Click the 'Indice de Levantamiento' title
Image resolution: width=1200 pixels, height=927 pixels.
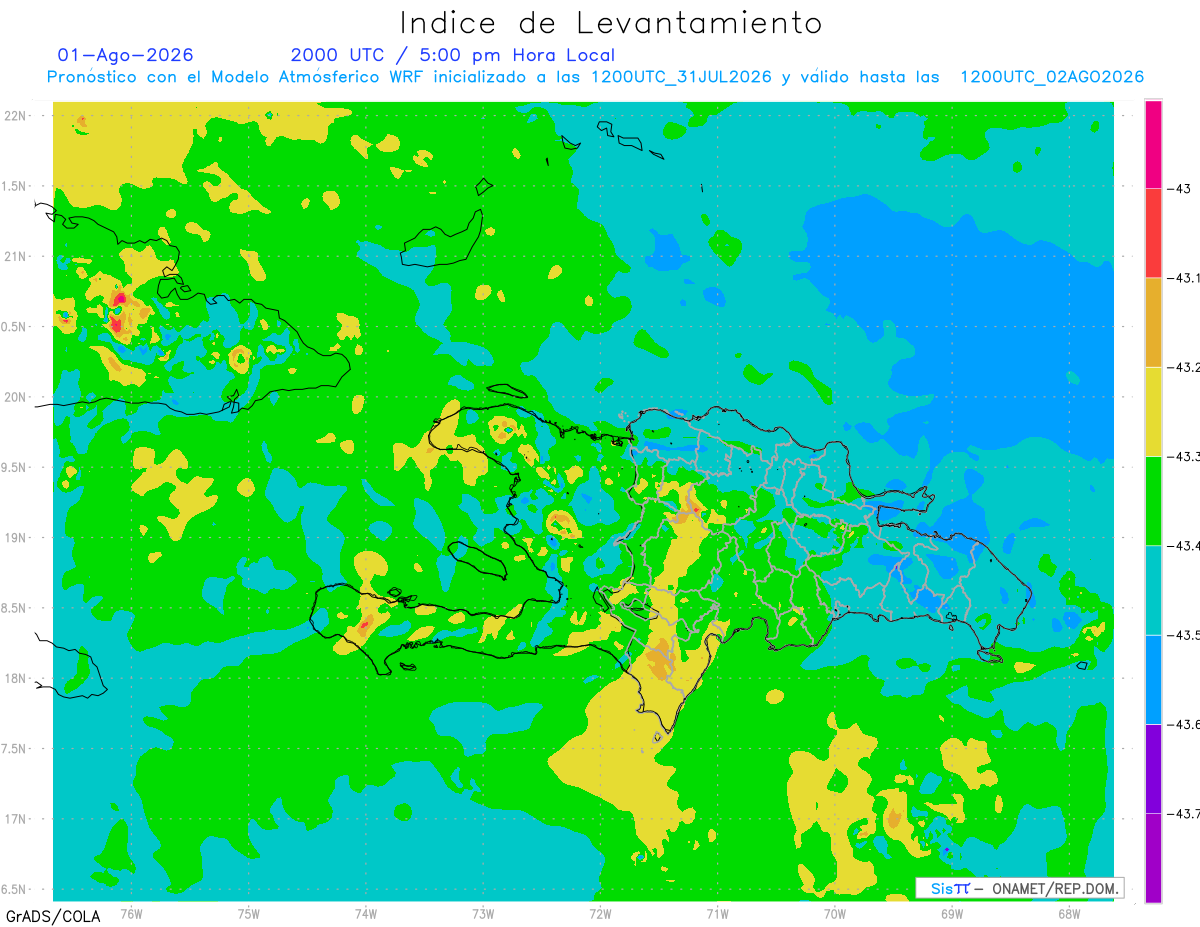(610, 22)
